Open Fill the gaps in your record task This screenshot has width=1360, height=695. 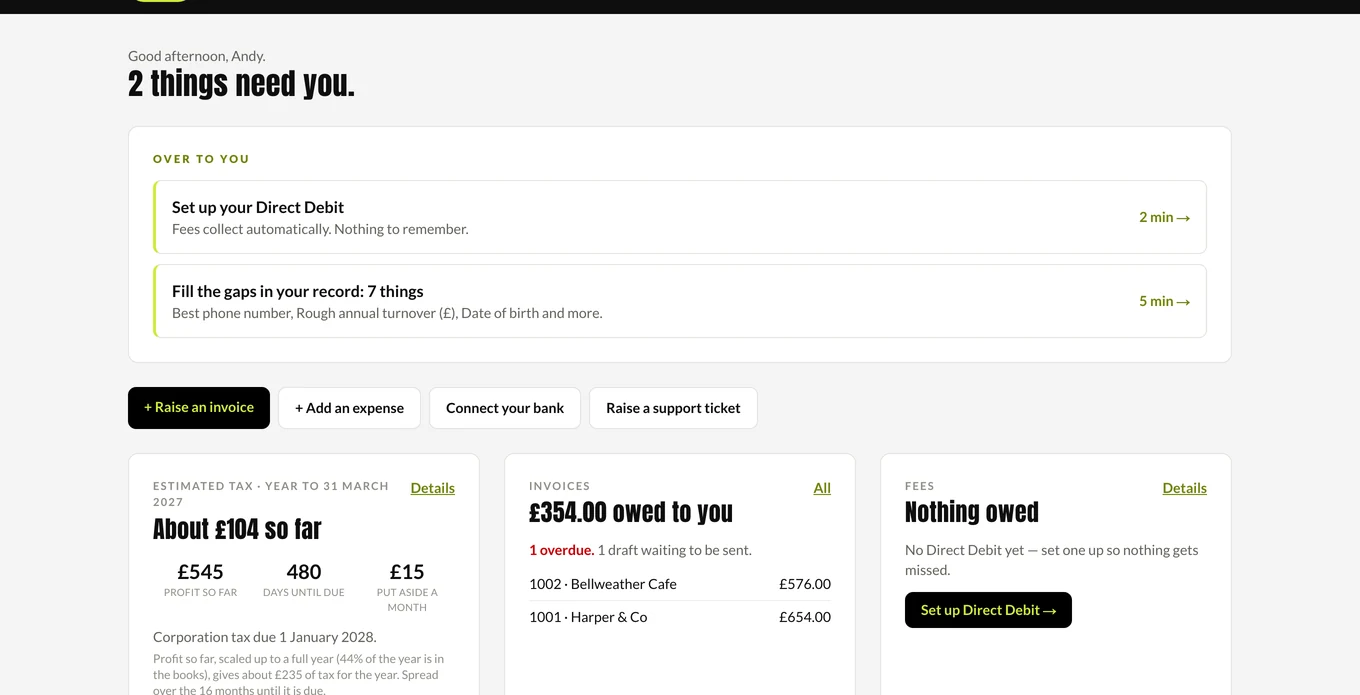(x=680, y=301)
